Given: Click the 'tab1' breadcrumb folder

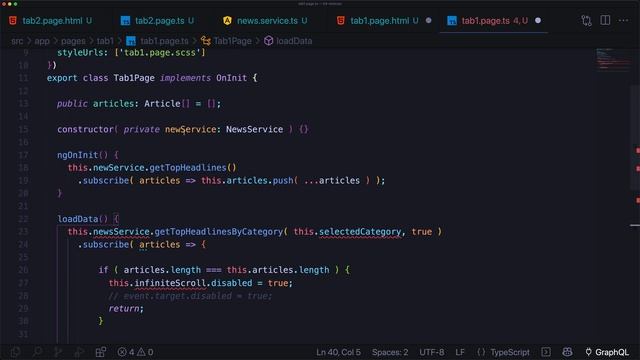Looking at the screenshot, I should [x=105, y=41].
